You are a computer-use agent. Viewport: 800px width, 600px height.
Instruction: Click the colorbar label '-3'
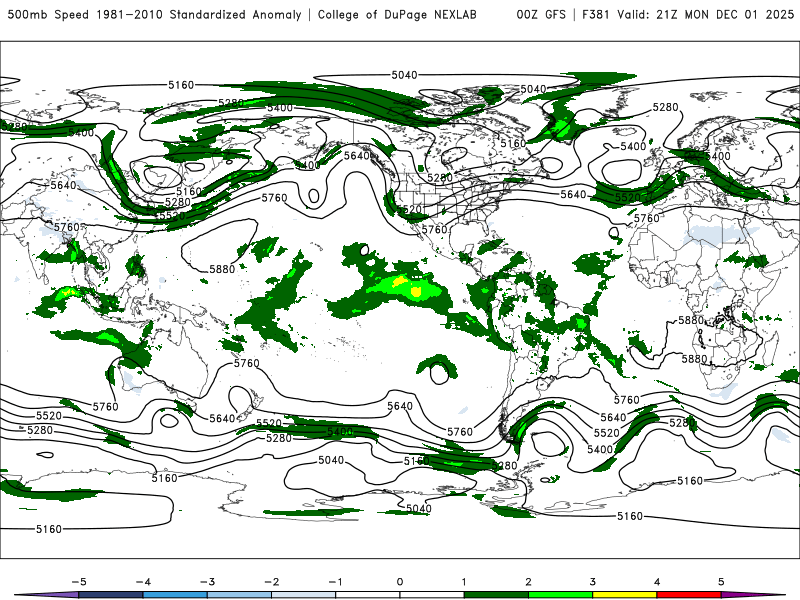[x=207, y=582]
